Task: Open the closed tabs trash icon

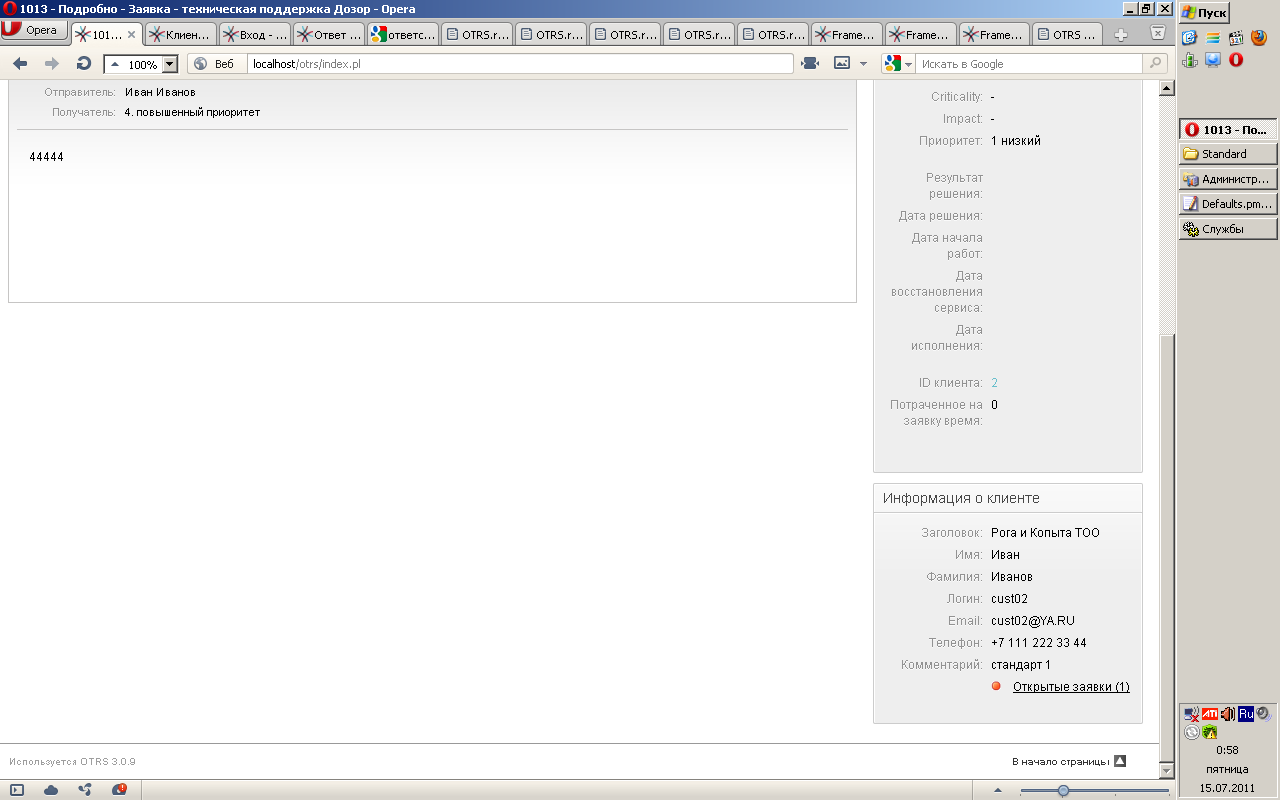Action: pyautogui.click(x=1158, y=33)
